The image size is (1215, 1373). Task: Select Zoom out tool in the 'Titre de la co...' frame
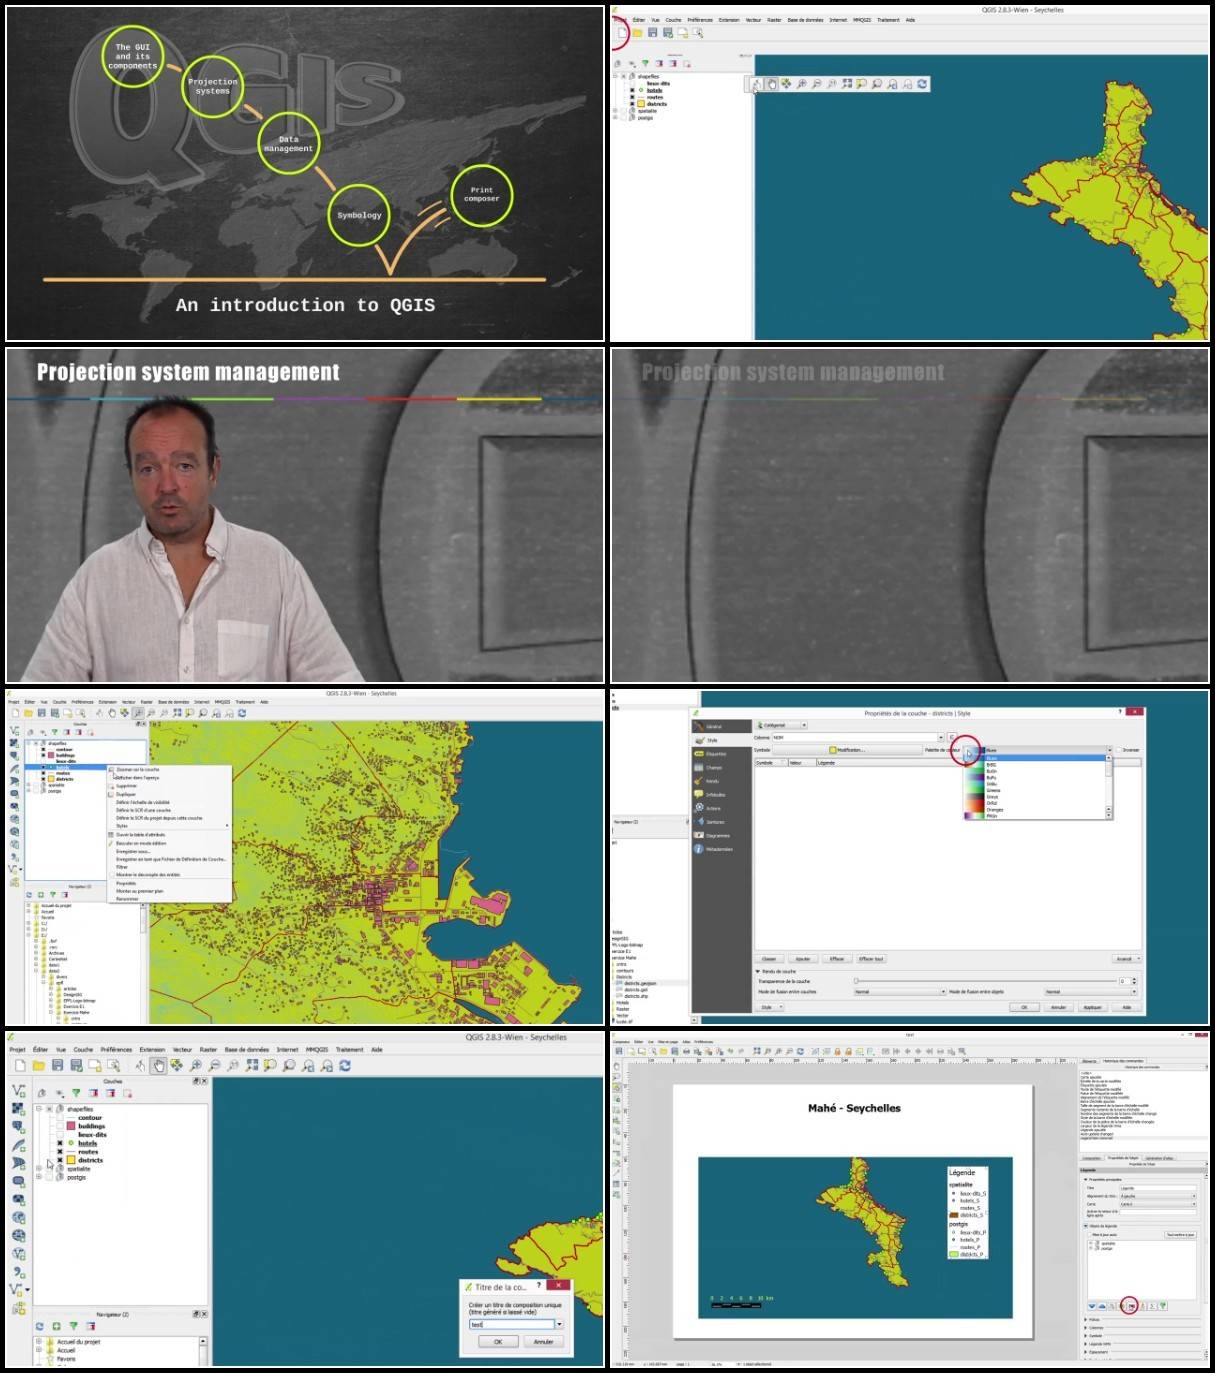(x=214, y=1066)
